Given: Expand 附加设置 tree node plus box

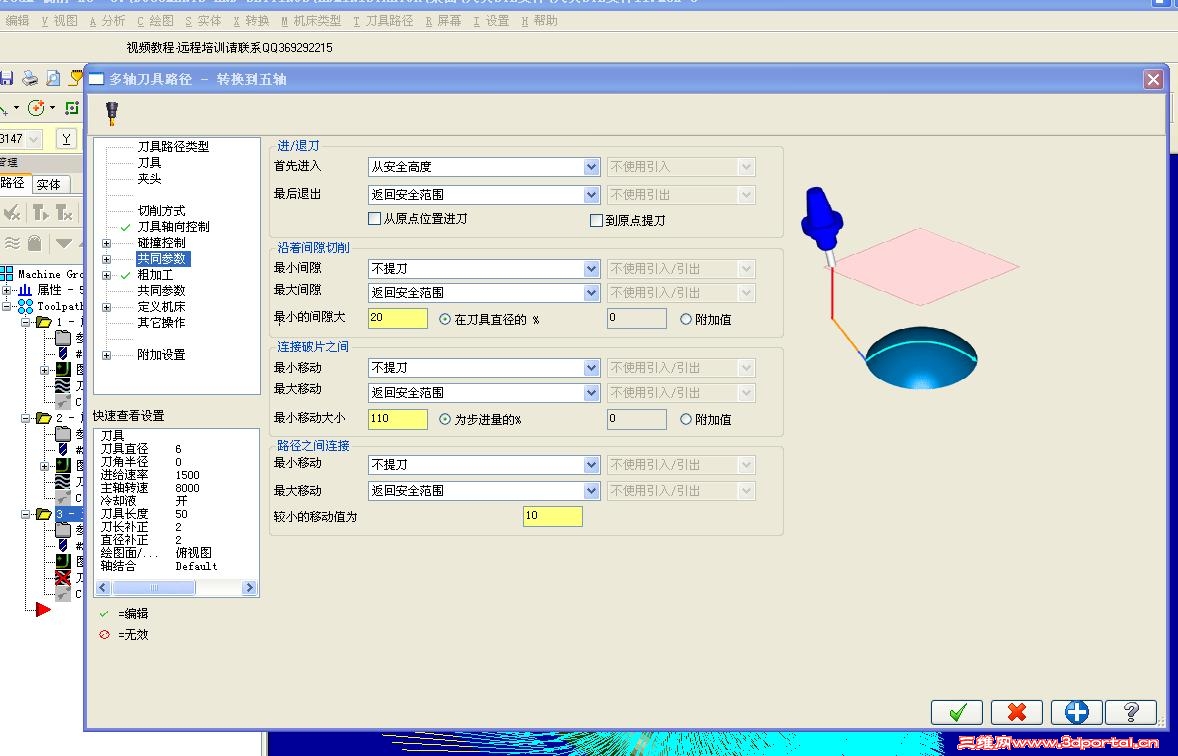Looking at the screenshot, I should coord(107,355).
